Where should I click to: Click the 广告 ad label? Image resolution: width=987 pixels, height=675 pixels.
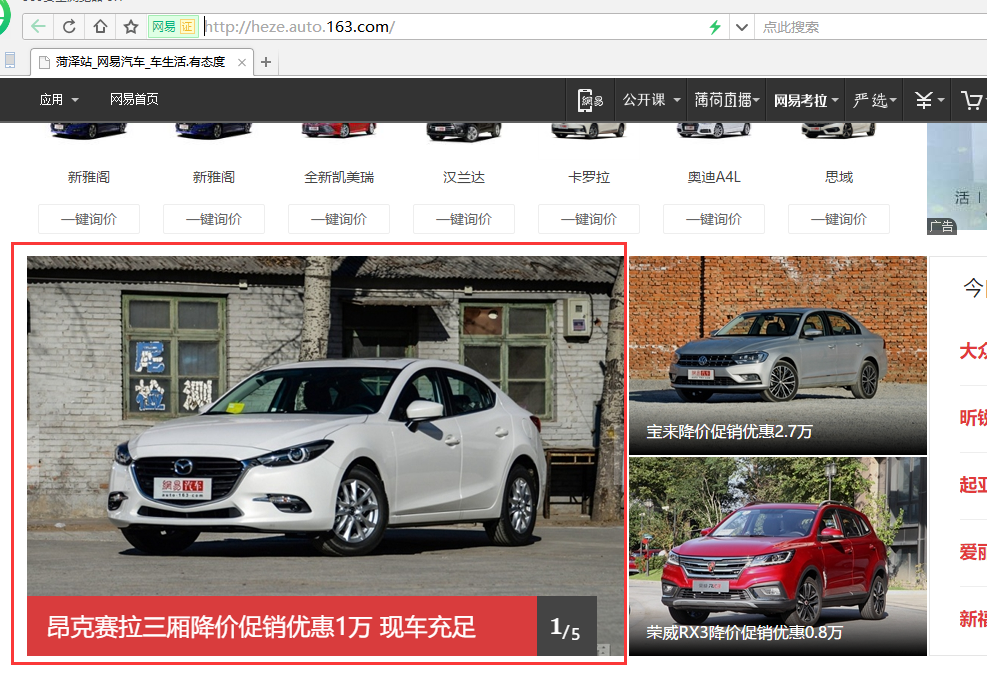942,227
